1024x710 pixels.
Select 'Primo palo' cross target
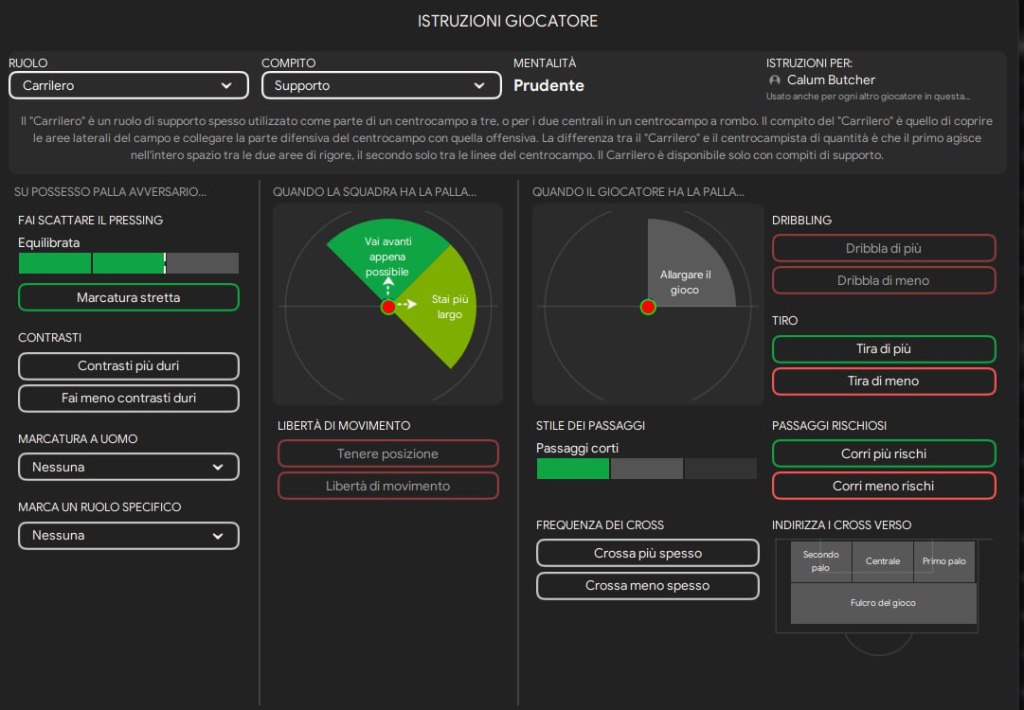point(944,561)
